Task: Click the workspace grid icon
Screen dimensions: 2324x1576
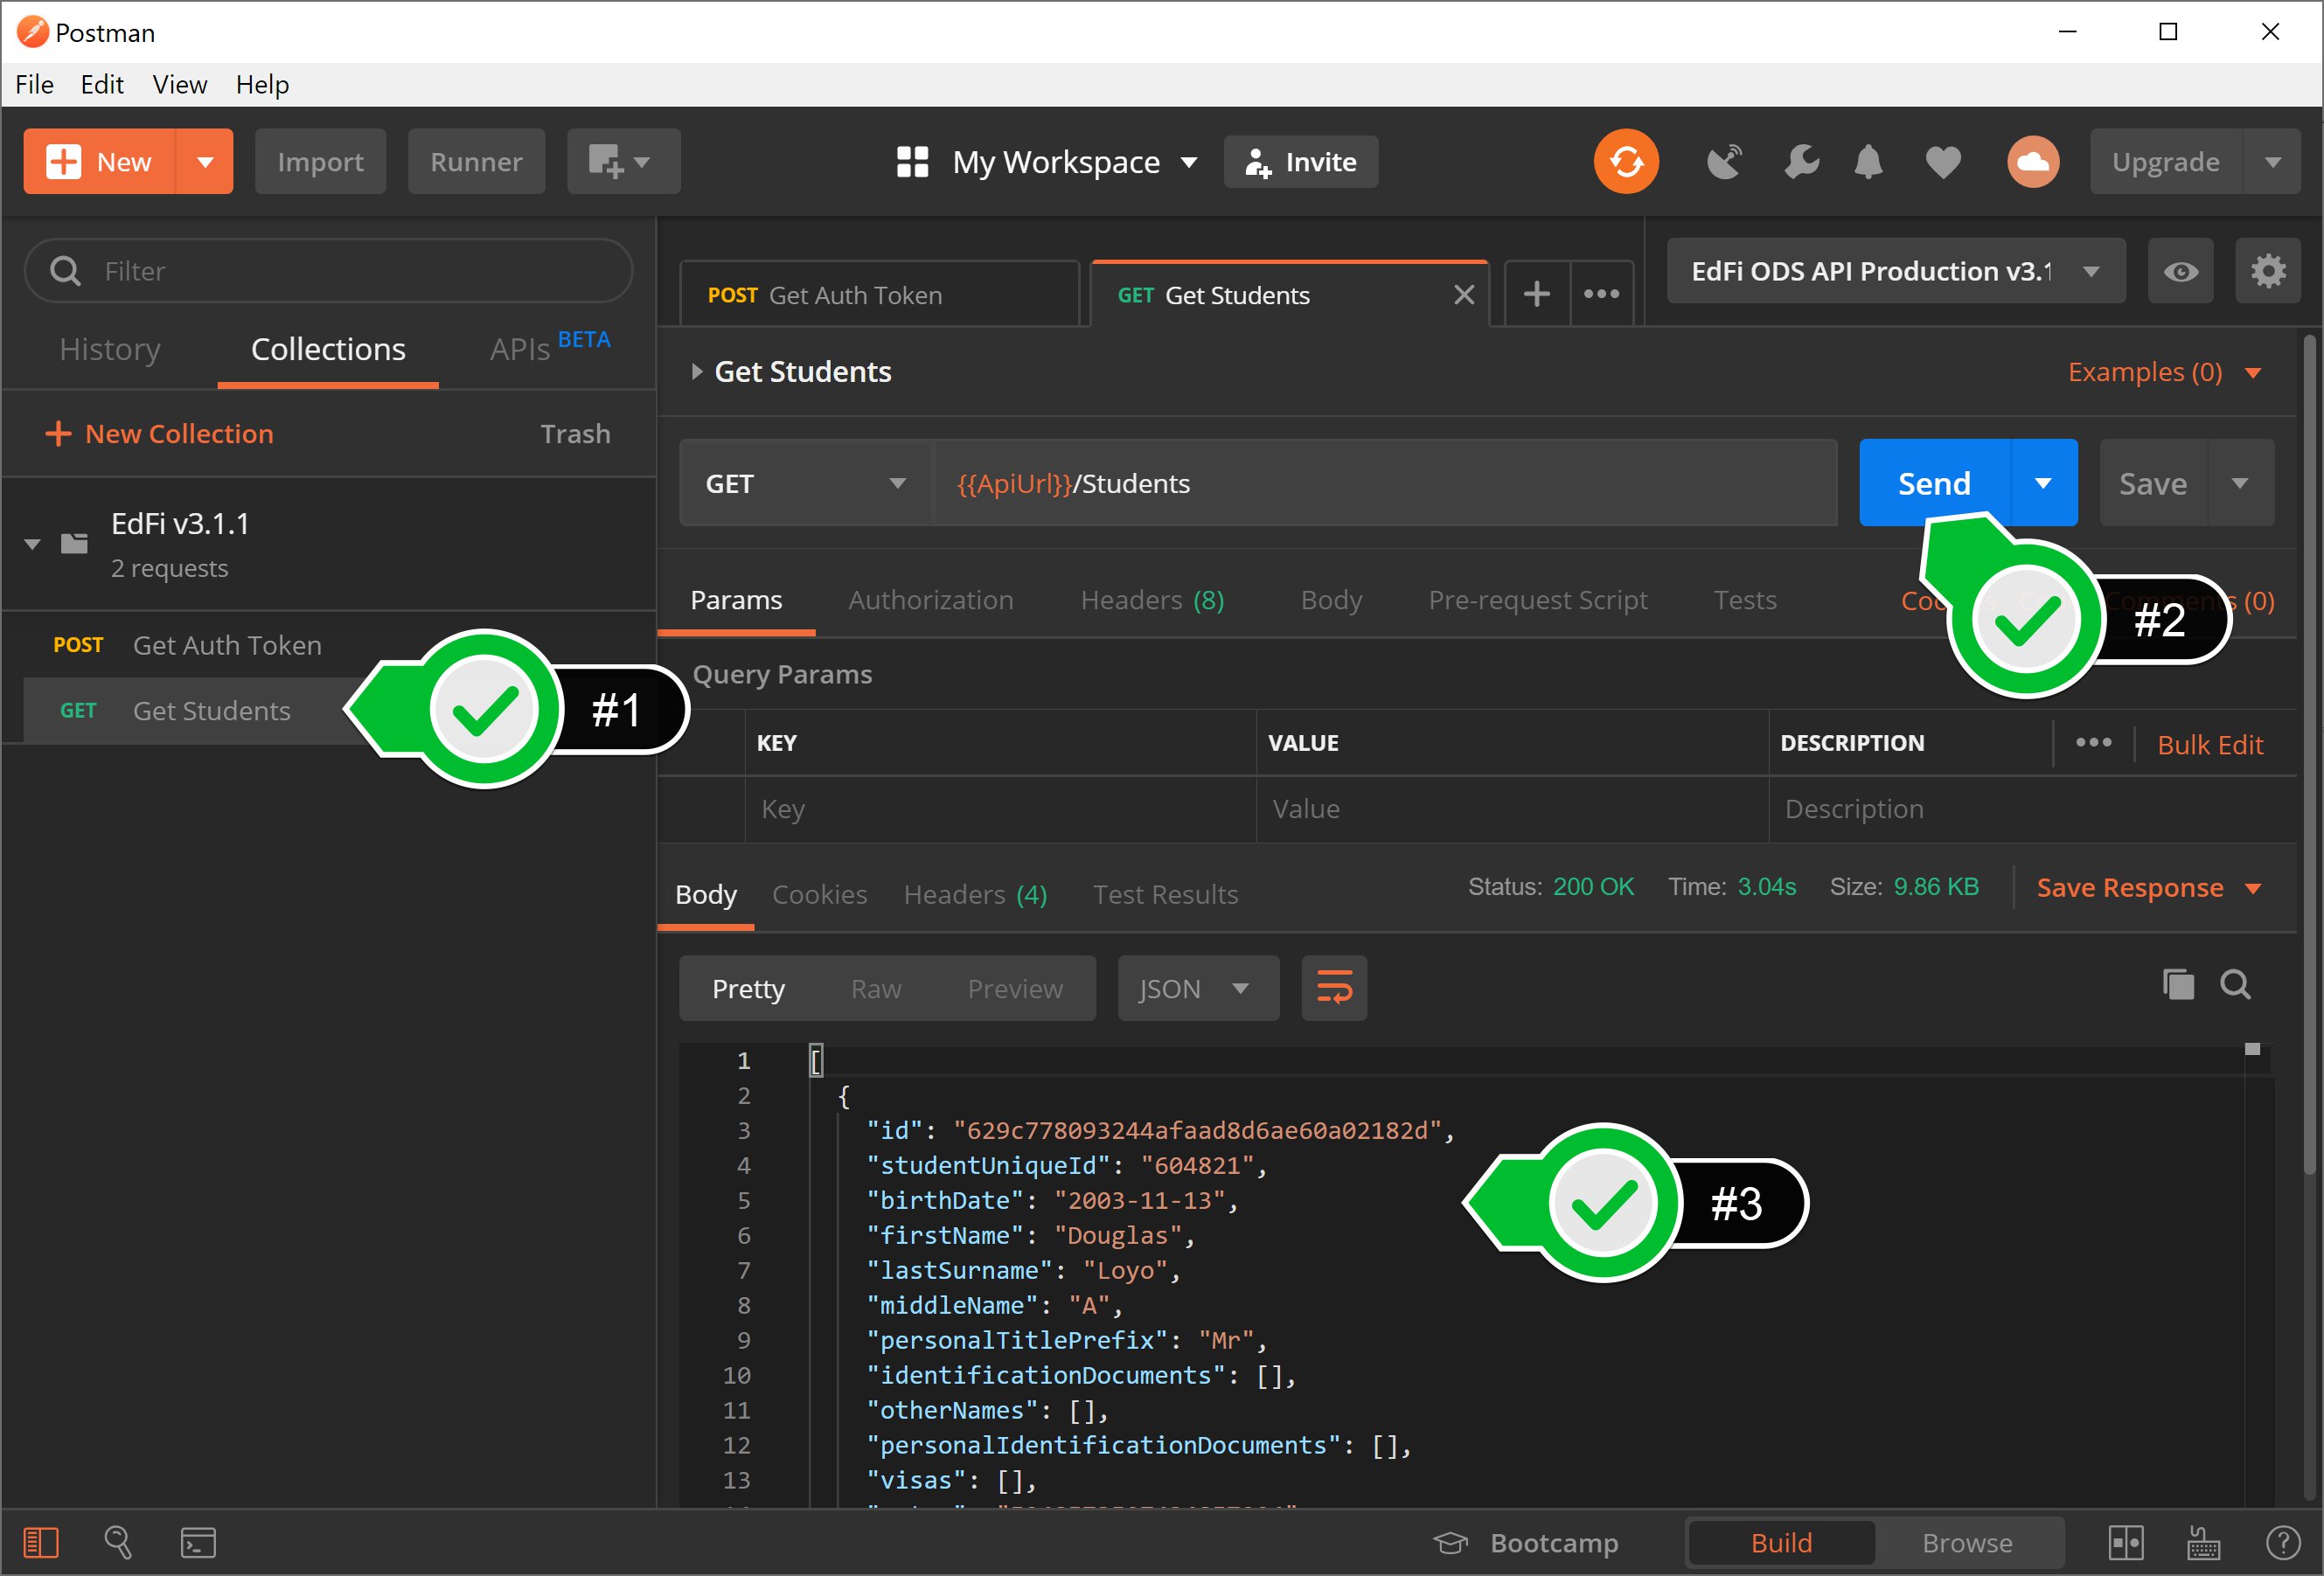Action: [x=912, y=161]
